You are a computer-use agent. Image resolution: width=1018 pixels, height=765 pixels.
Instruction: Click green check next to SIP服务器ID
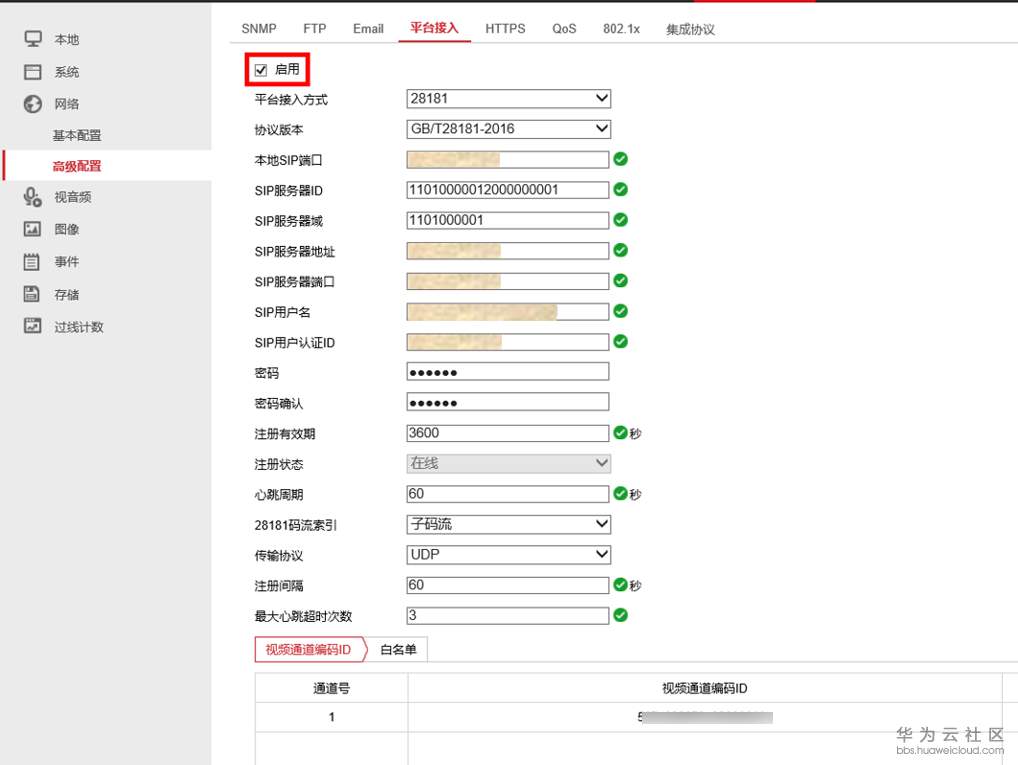tap(621, 190)
